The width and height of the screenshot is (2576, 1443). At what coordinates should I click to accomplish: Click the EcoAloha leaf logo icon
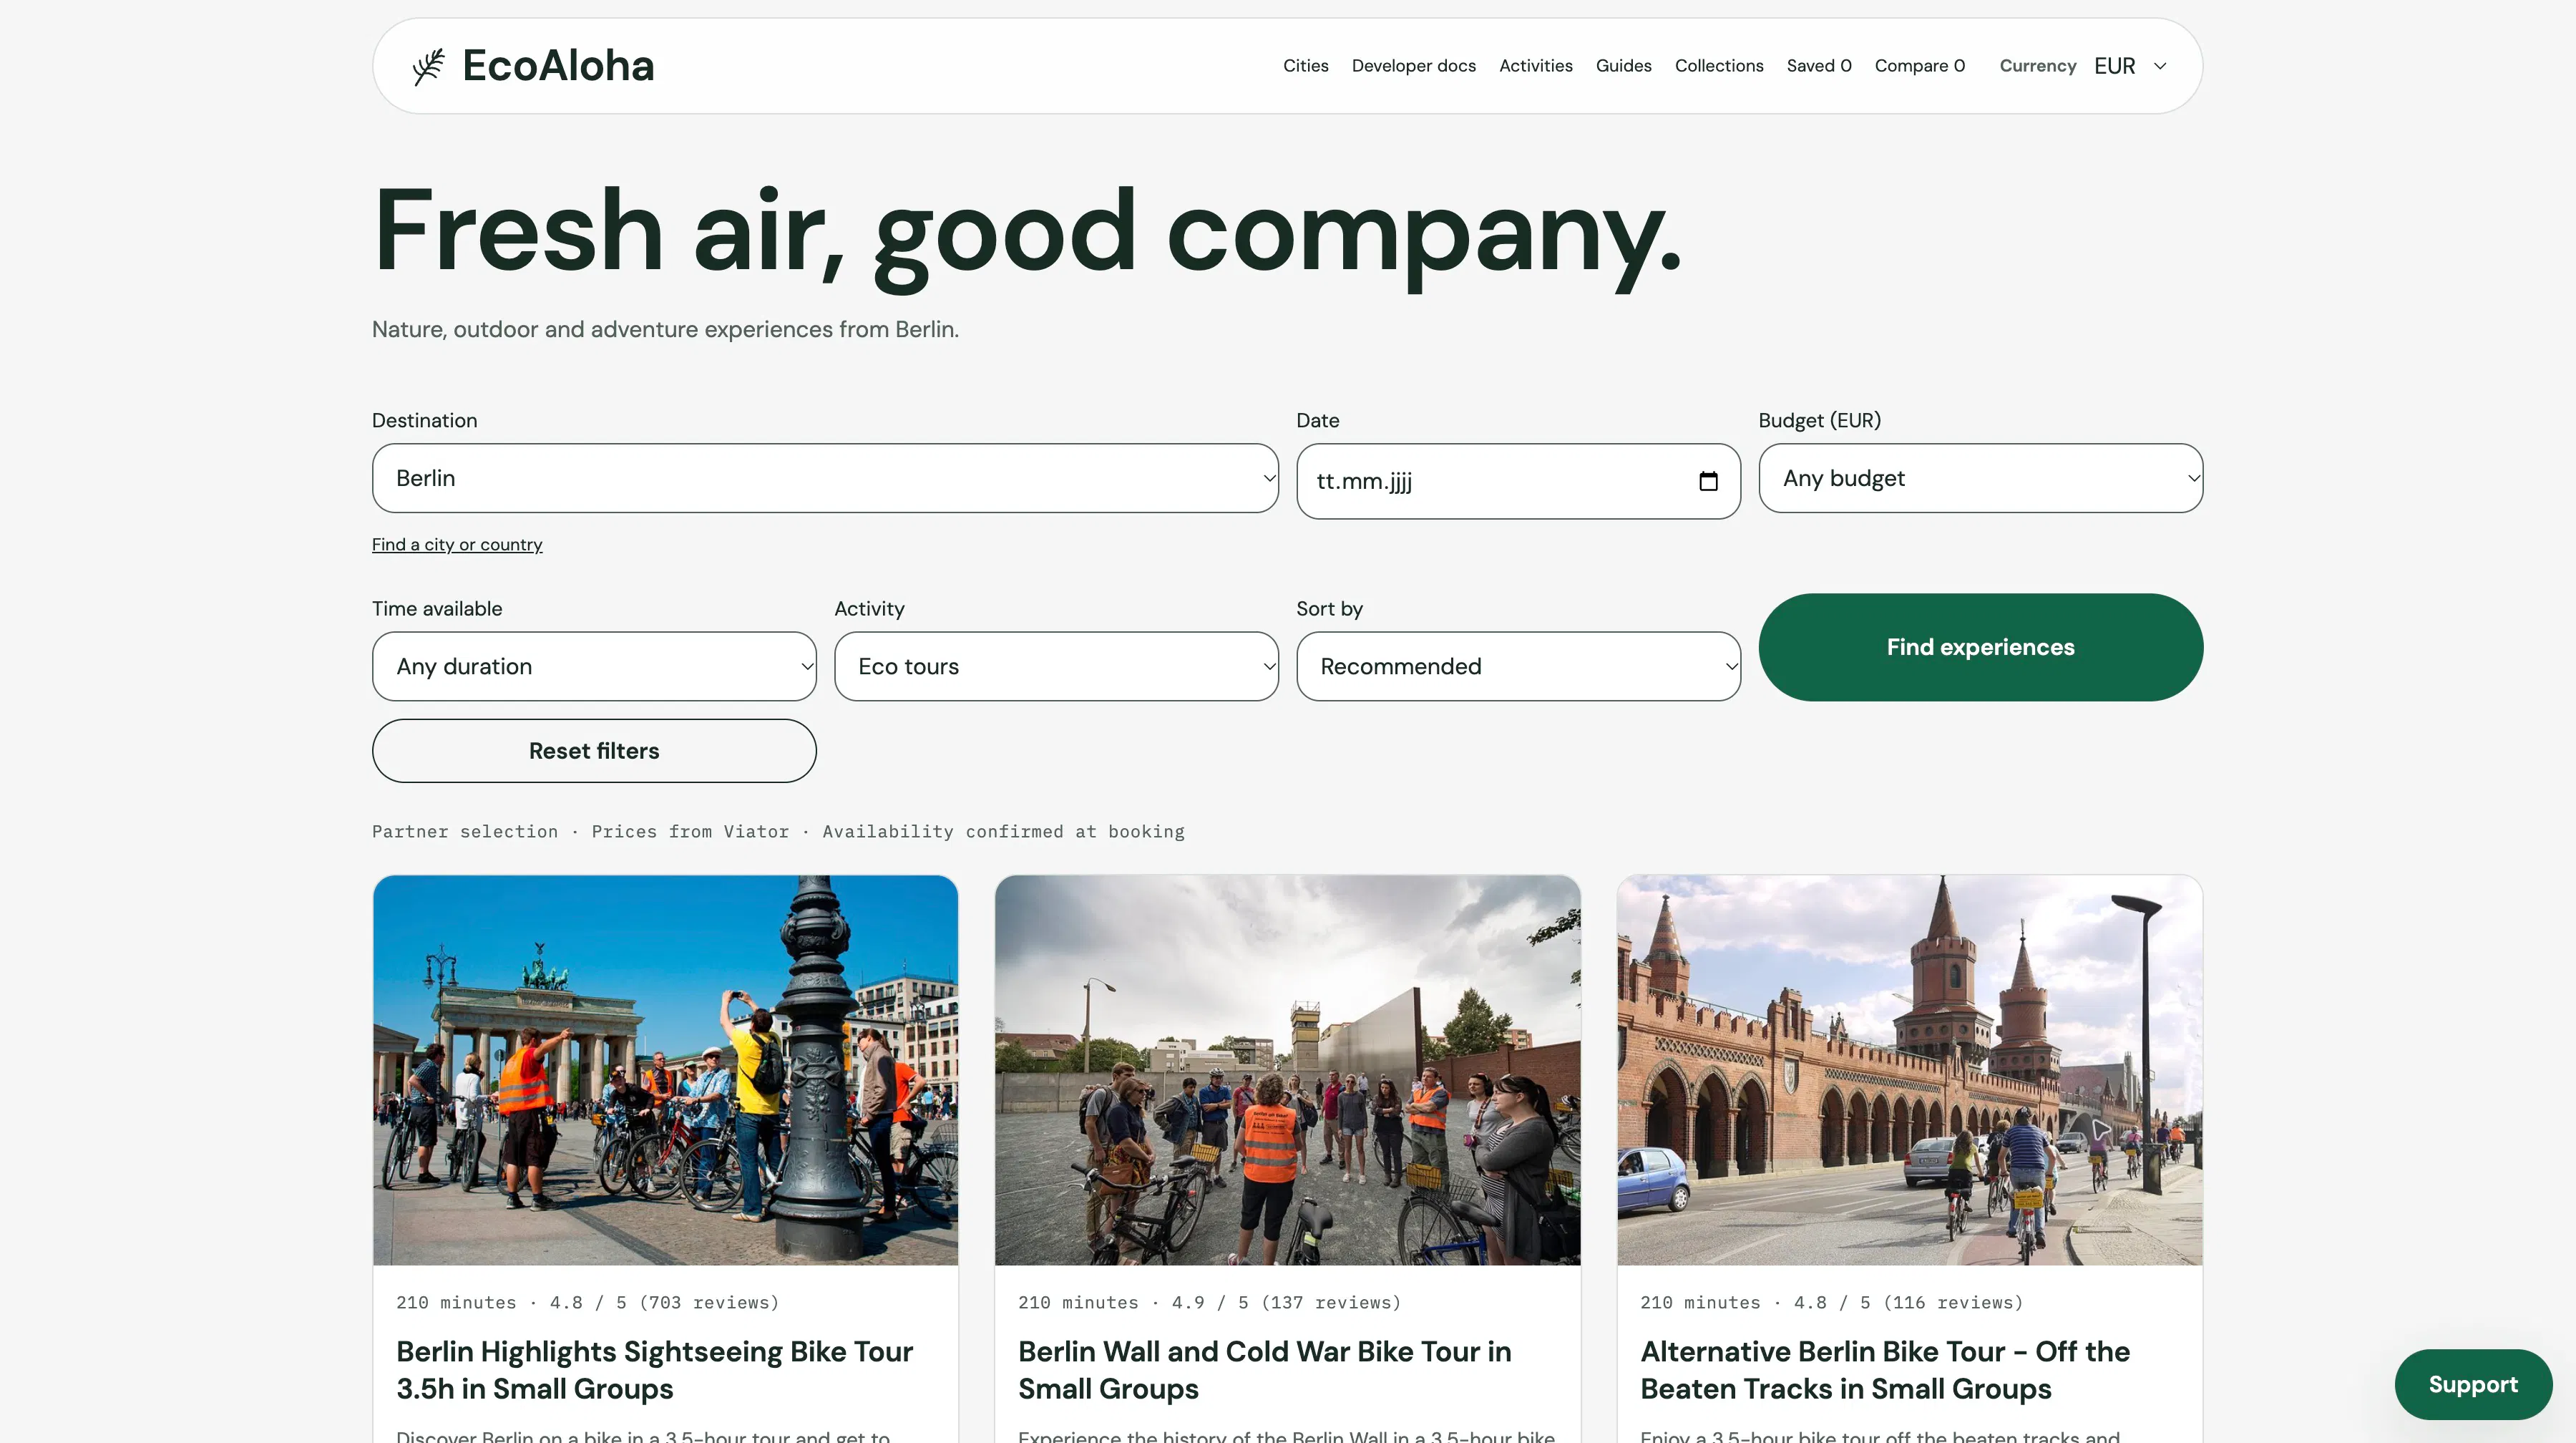pos(428,66)
